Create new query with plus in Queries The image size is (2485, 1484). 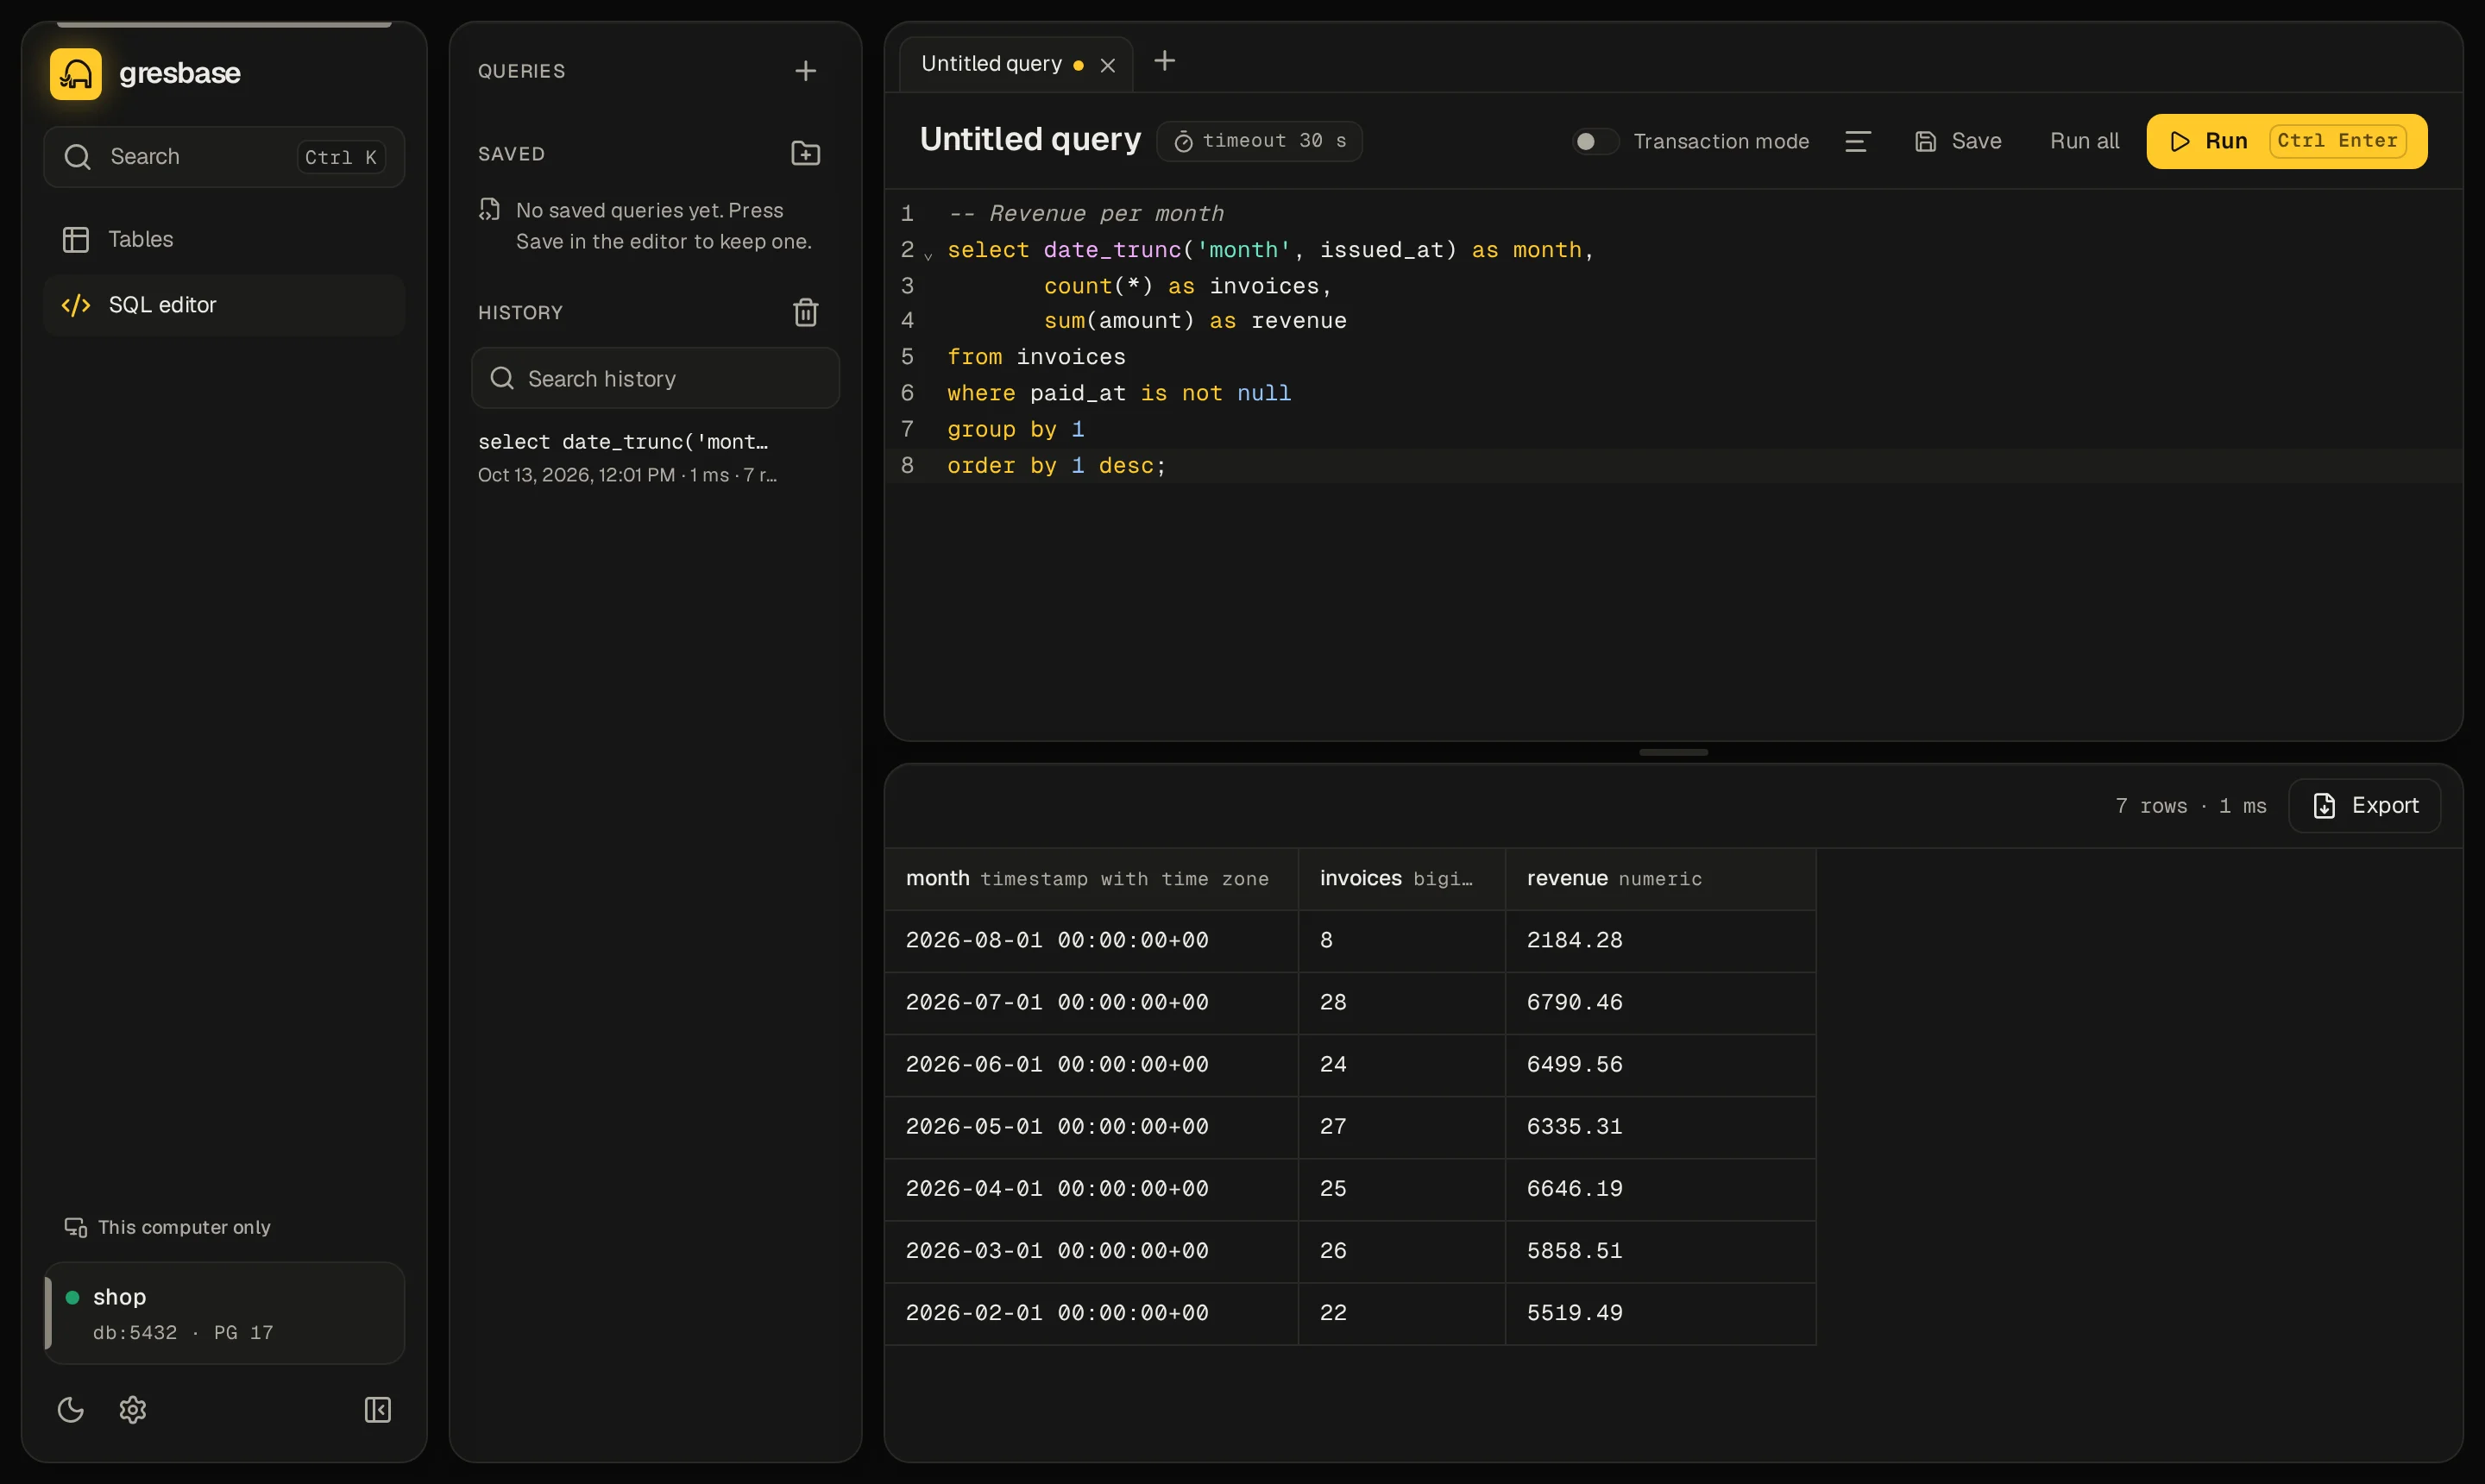point(806,71)
